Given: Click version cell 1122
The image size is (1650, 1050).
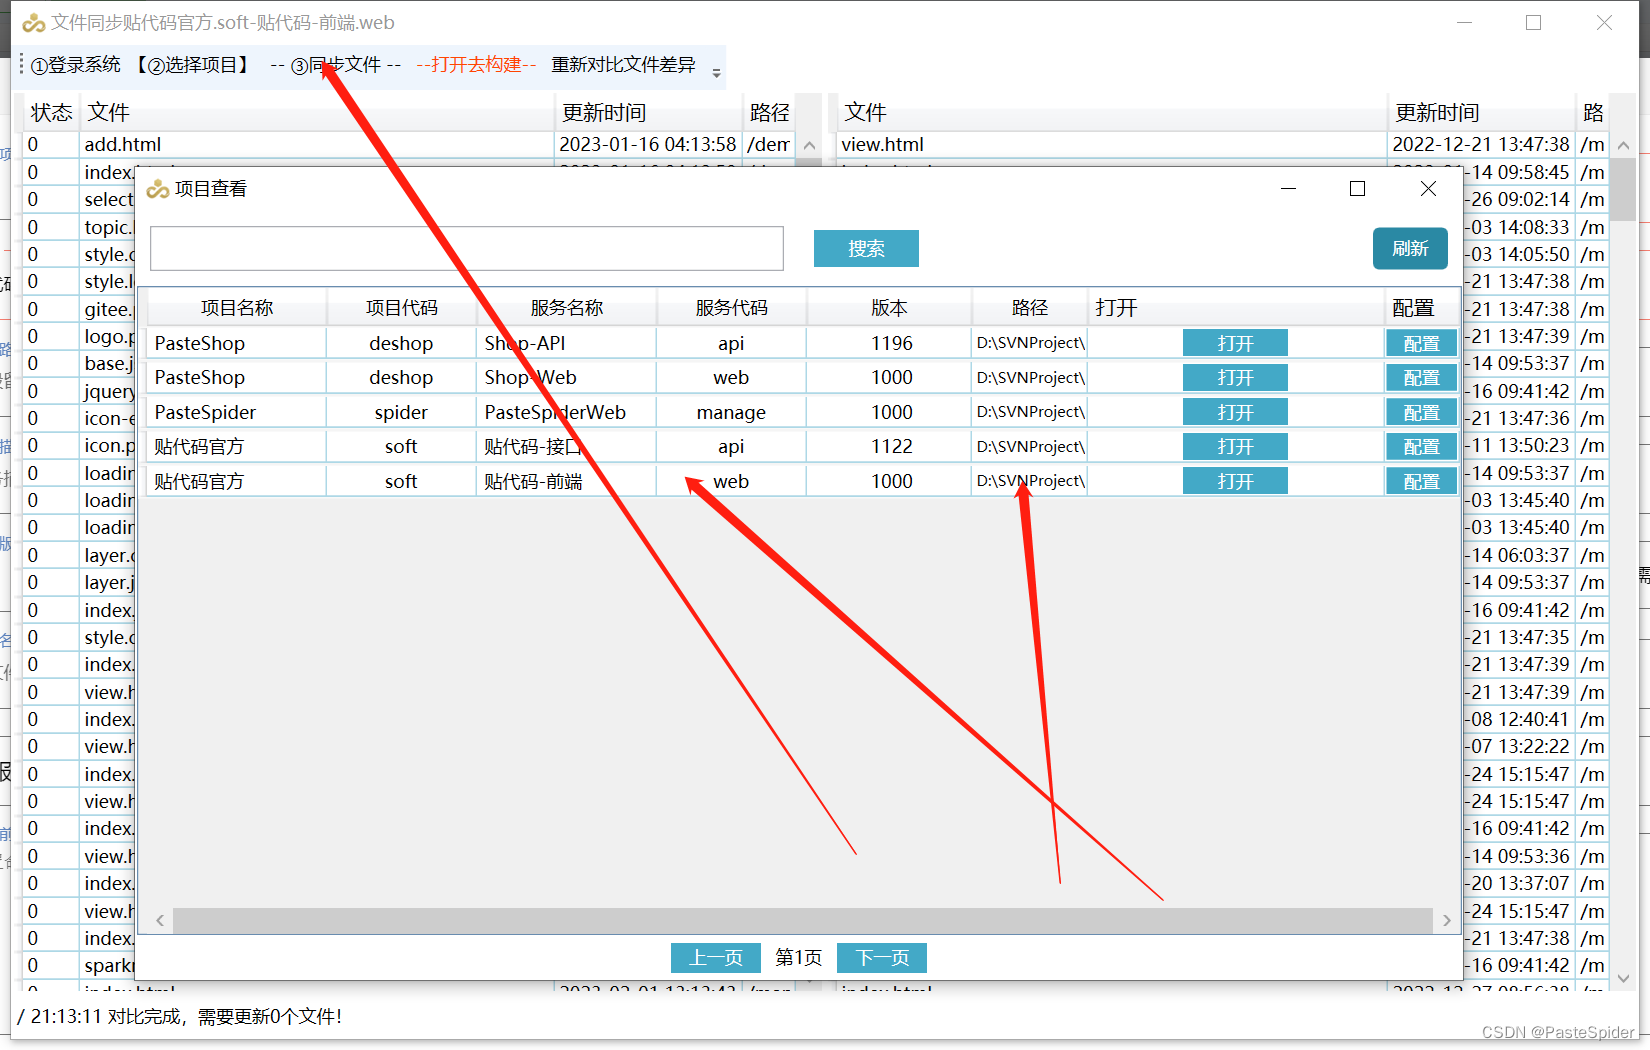Looking at the screenshot, I should click(x=891, y=447).
